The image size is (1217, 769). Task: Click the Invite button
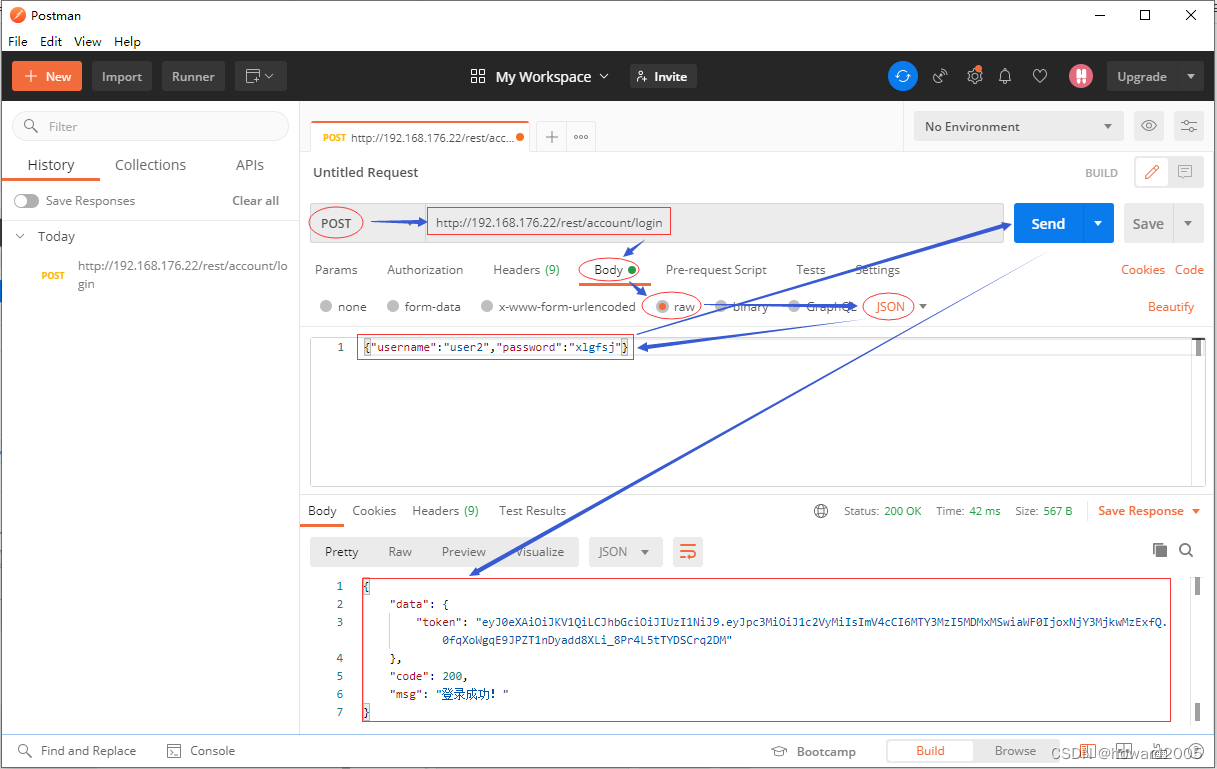[663, 76]
